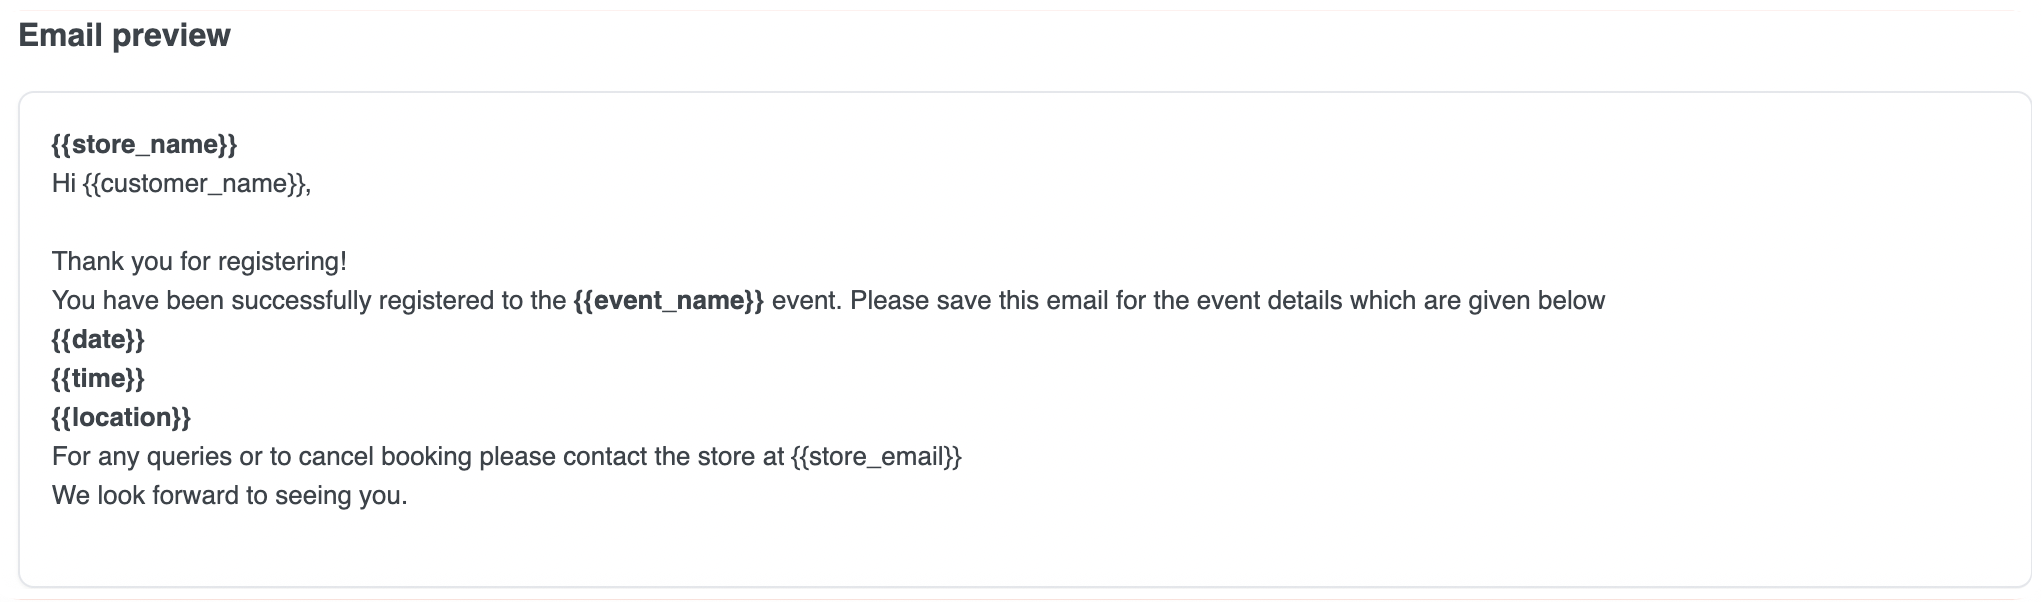Click the Email preview heading

(x=124, y=35)
